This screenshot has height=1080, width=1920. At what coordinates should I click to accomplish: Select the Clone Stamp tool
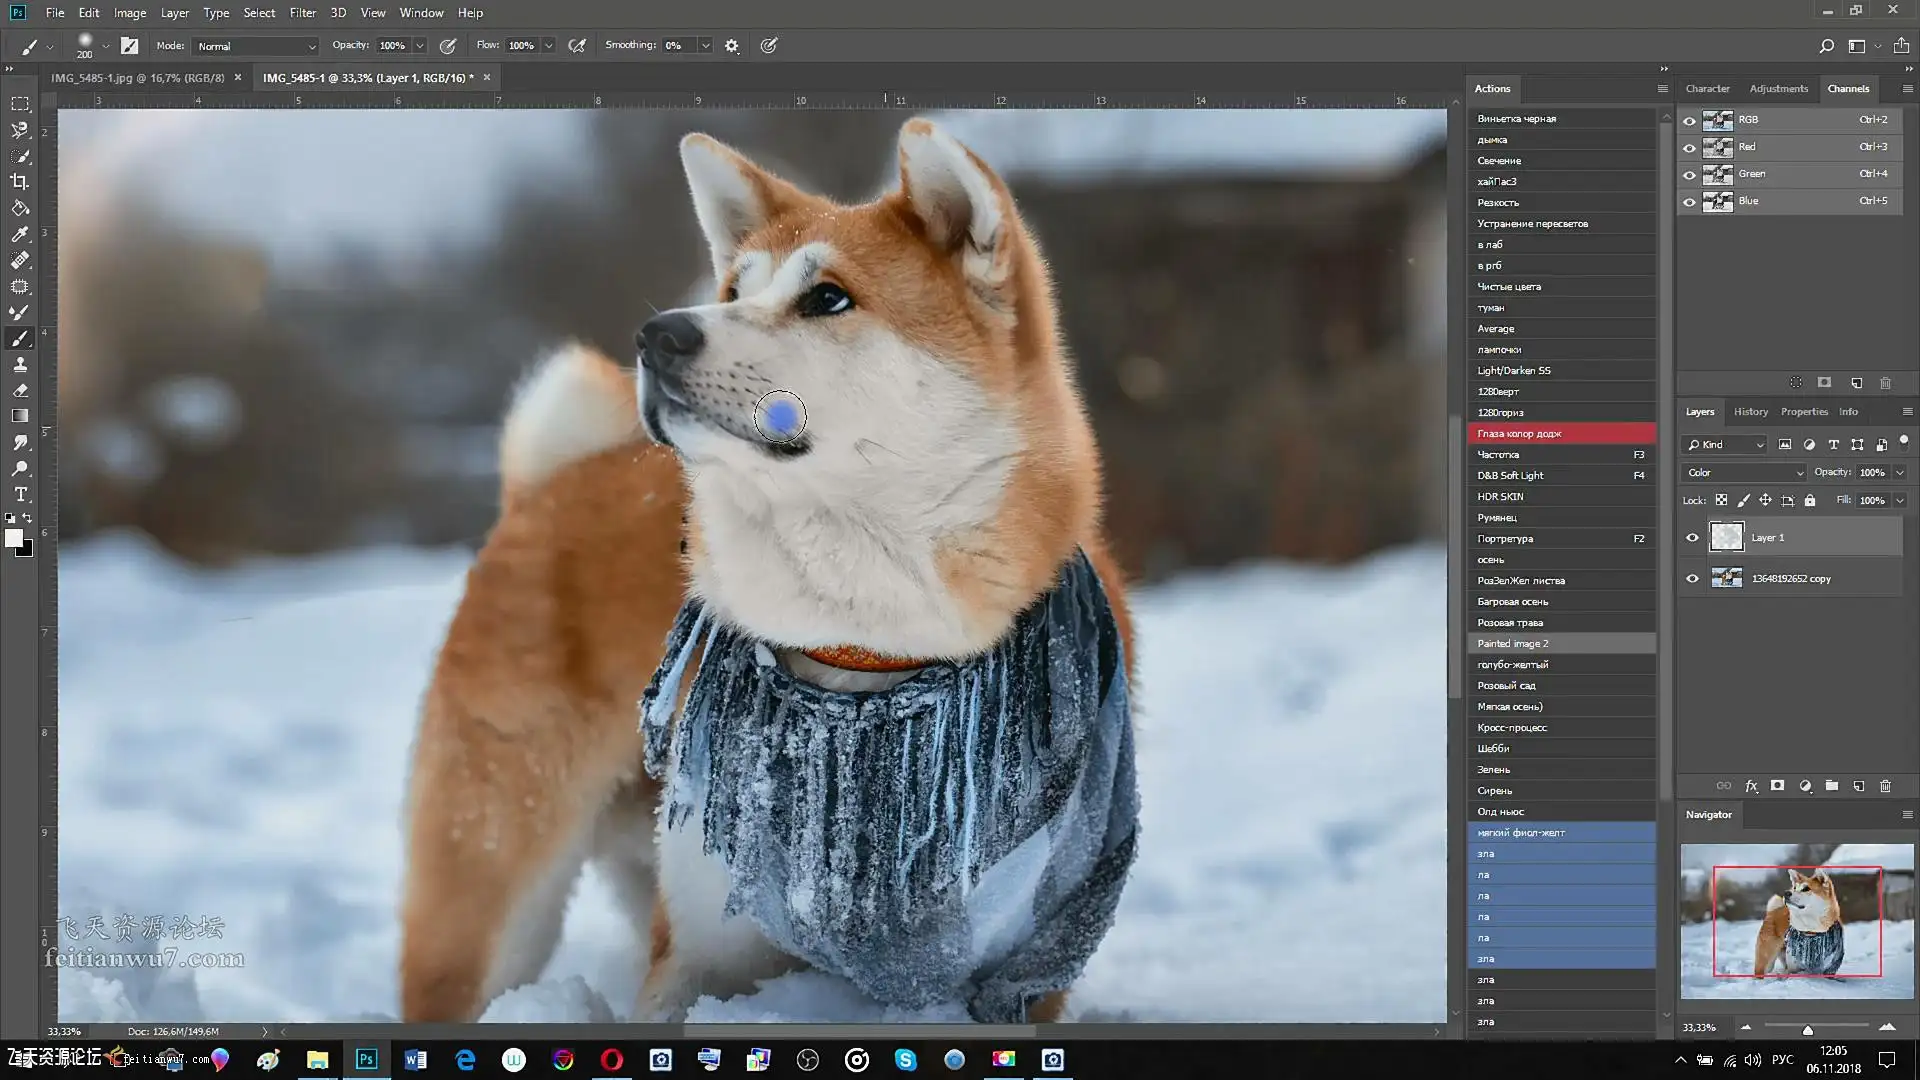pyautogui.click(x=20, y=365)
